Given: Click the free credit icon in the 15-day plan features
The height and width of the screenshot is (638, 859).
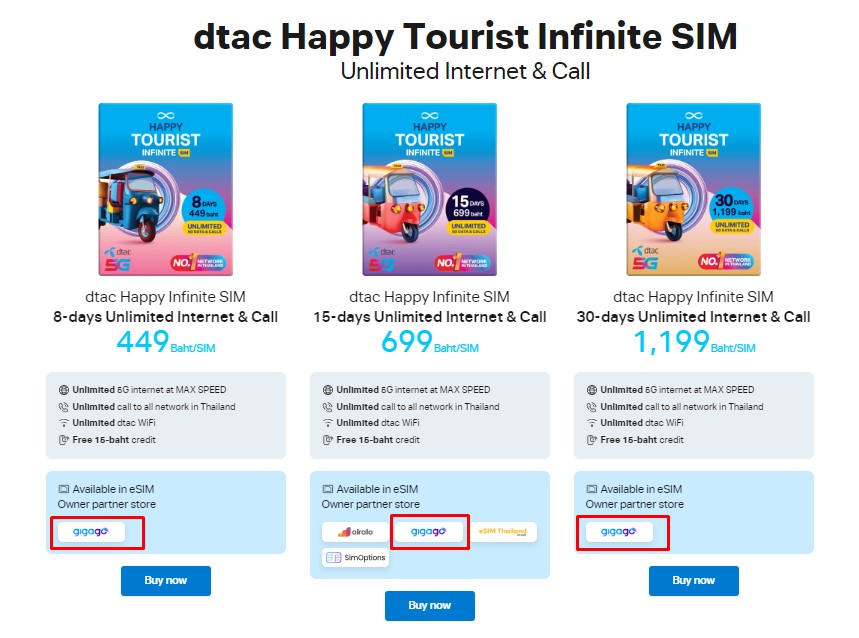Looking at the screenshot, I should [328, 440].
